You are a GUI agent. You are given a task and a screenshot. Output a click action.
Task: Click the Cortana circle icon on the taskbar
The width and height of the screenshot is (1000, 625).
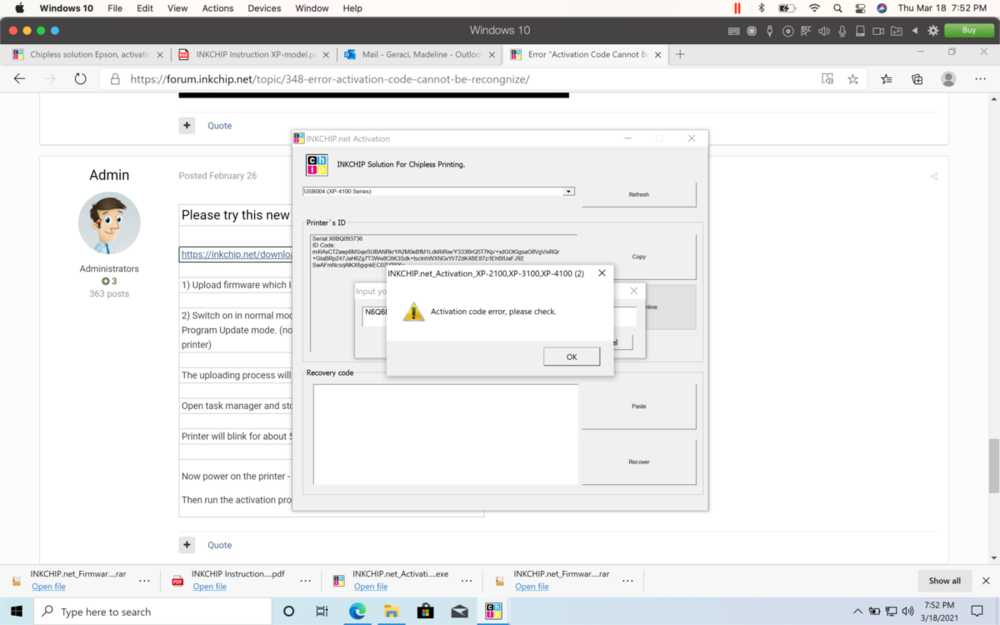288,611
